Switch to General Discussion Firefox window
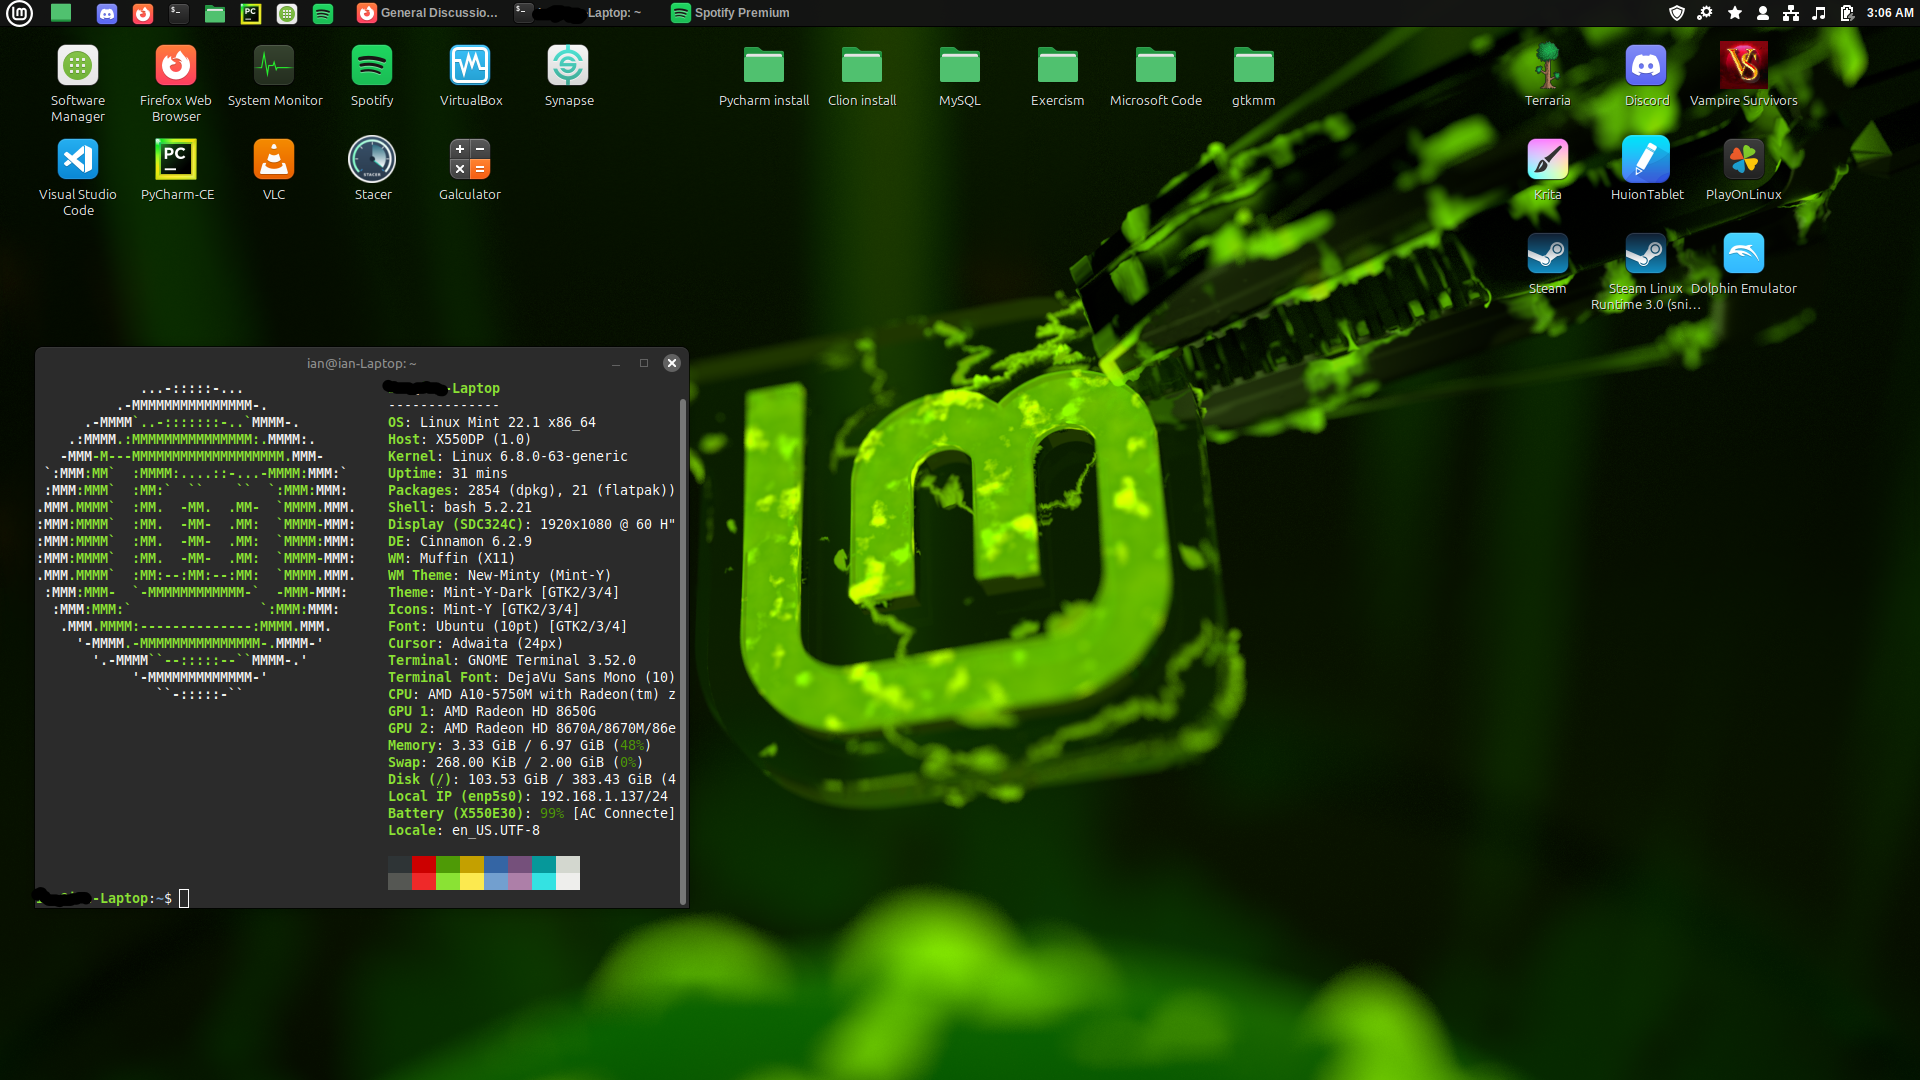The image size is (1920, 1080). [428, 13]
